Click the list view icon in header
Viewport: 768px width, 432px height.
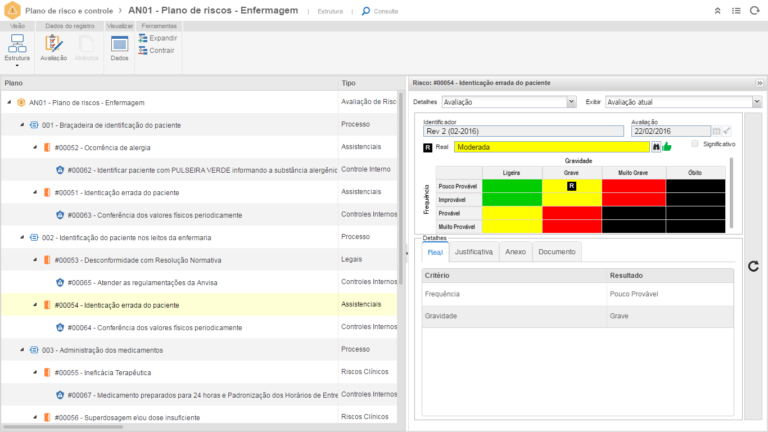click(737, 11)
